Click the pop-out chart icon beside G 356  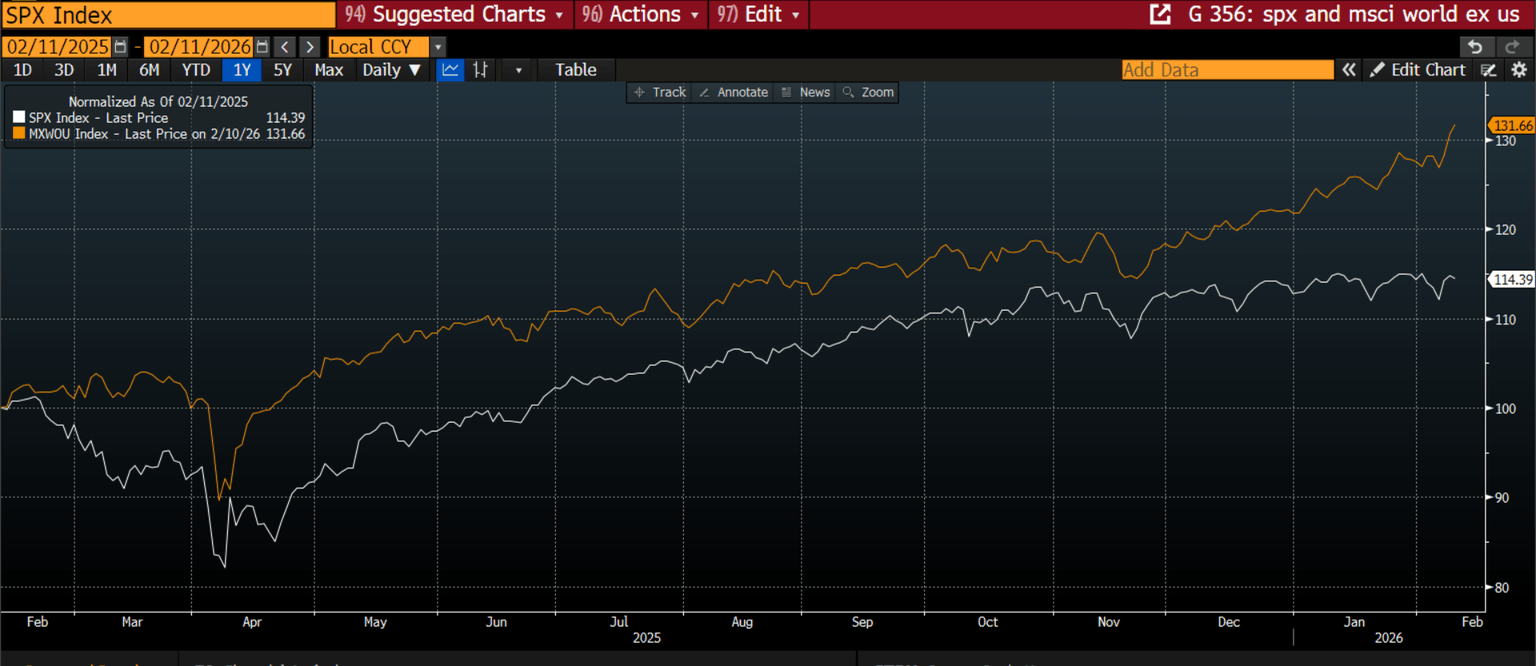point(1160,15)
